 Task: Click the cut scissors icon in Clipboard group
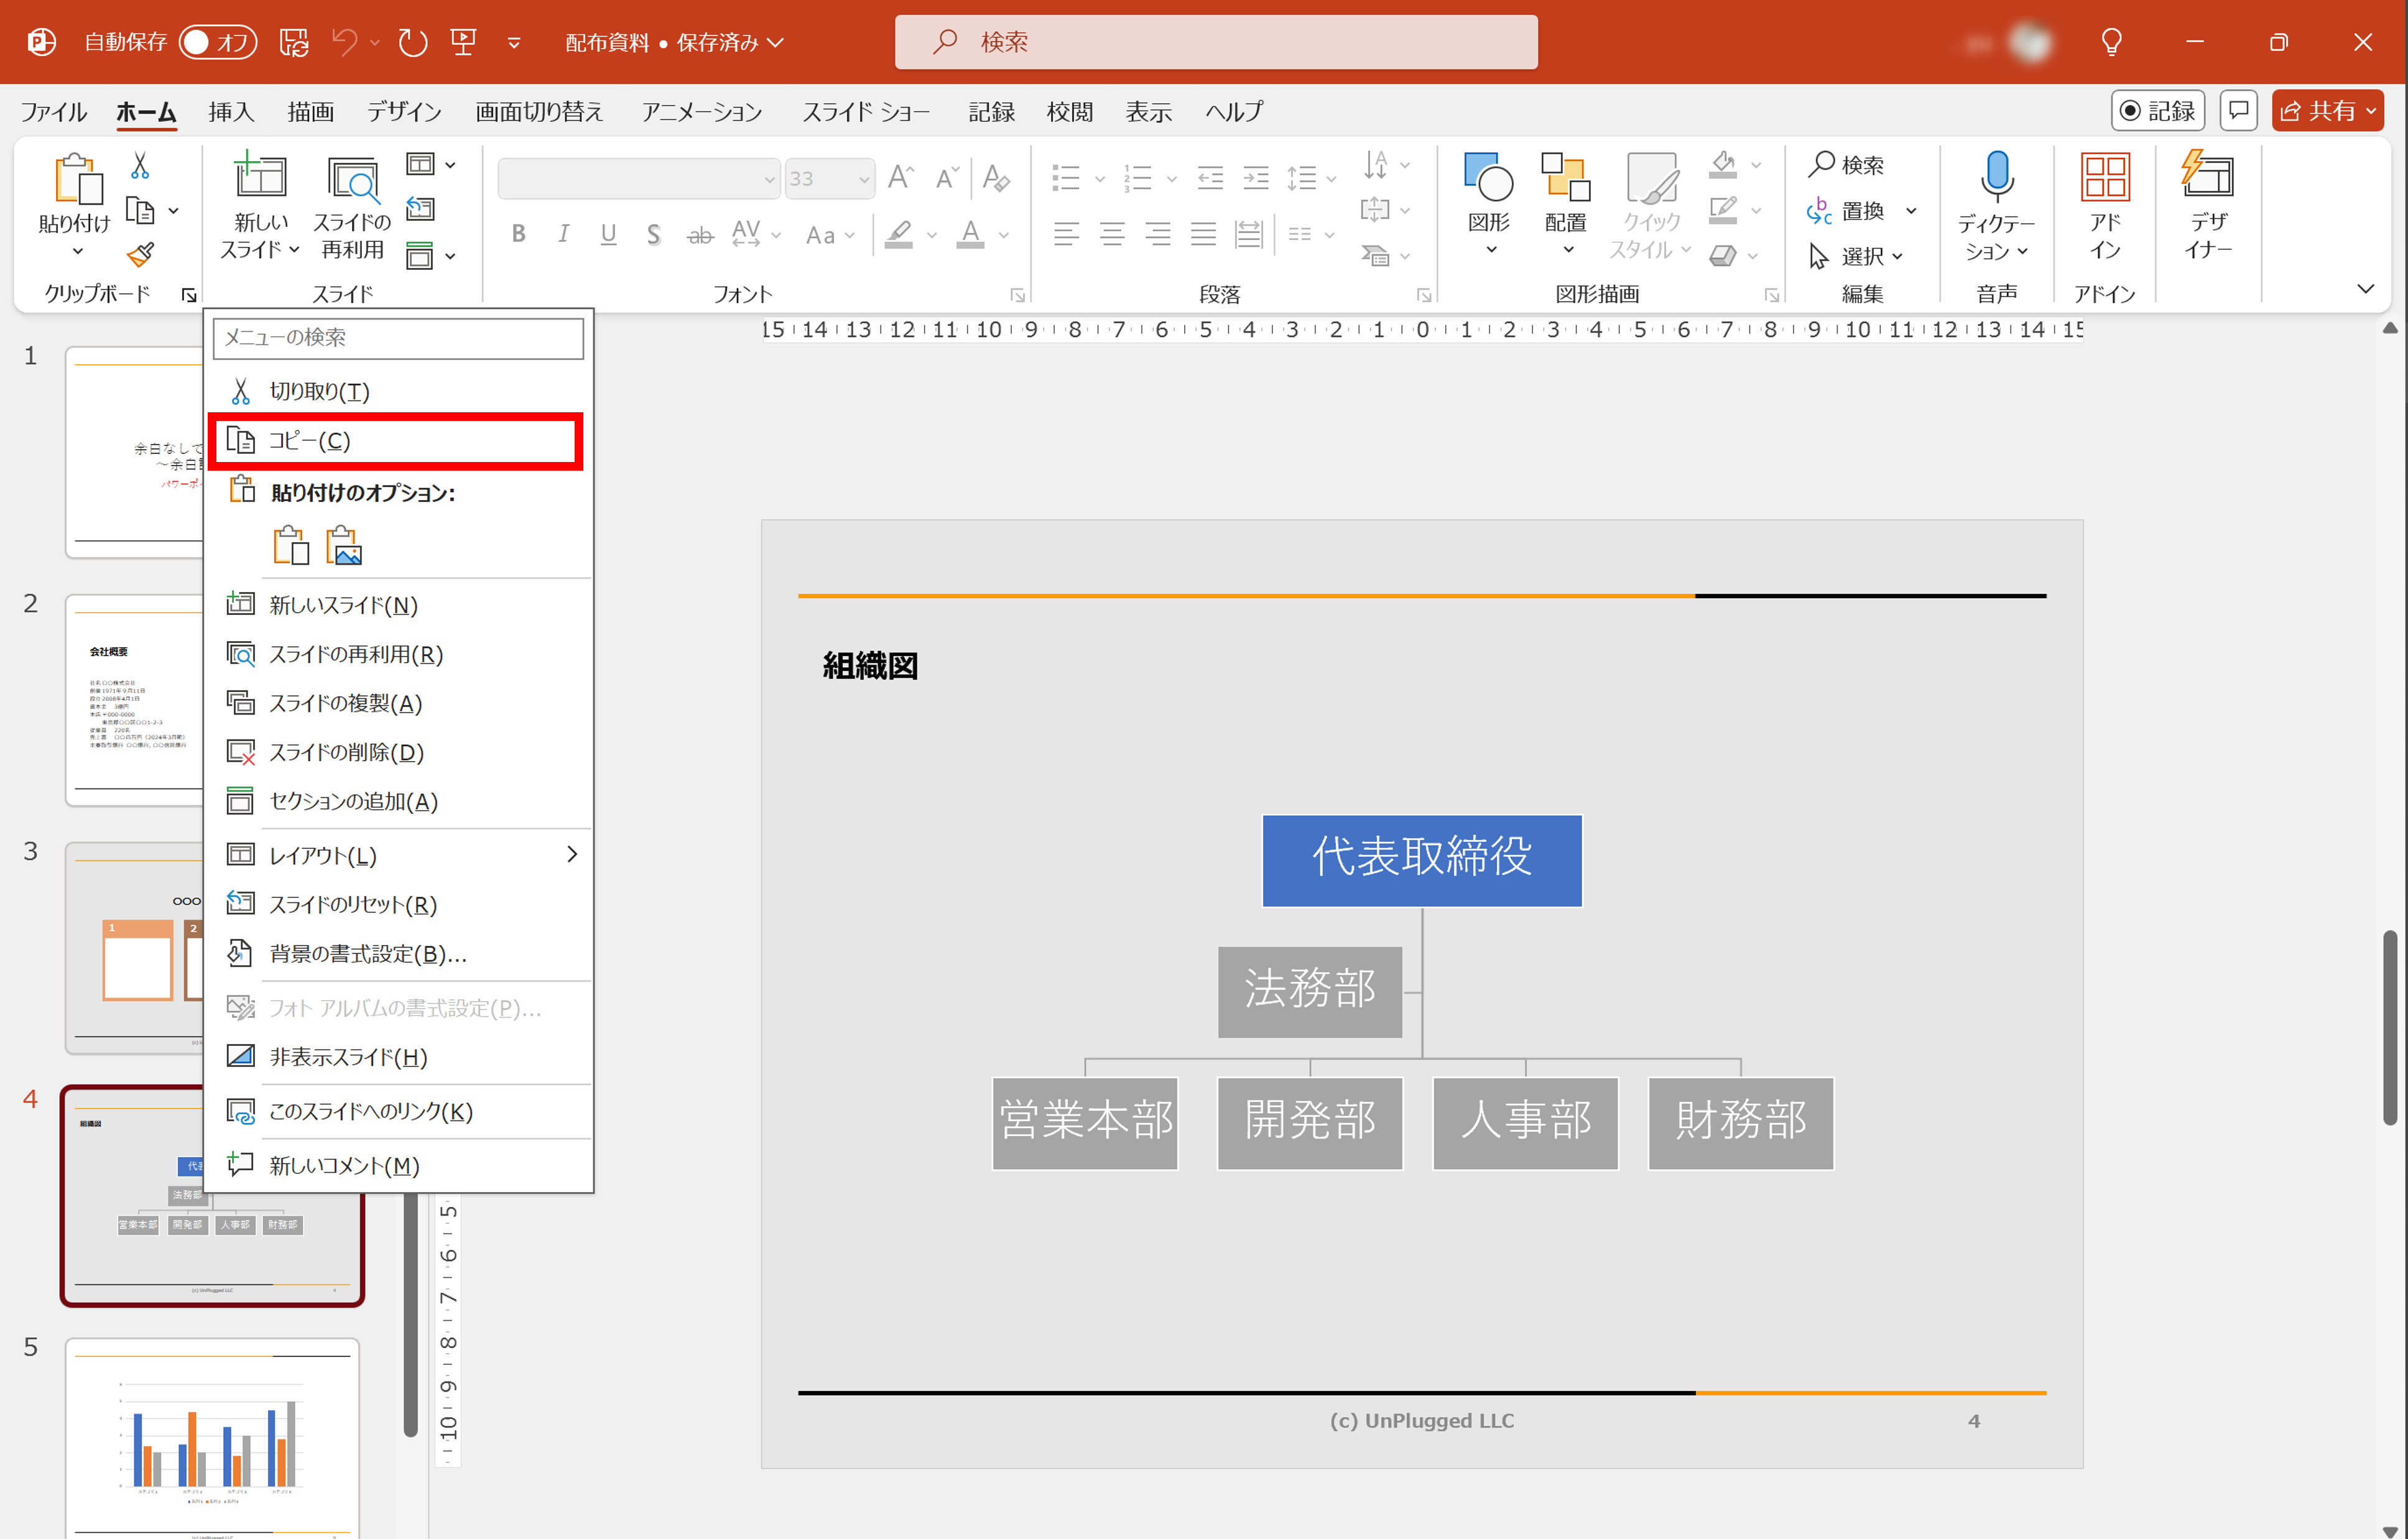140,166
